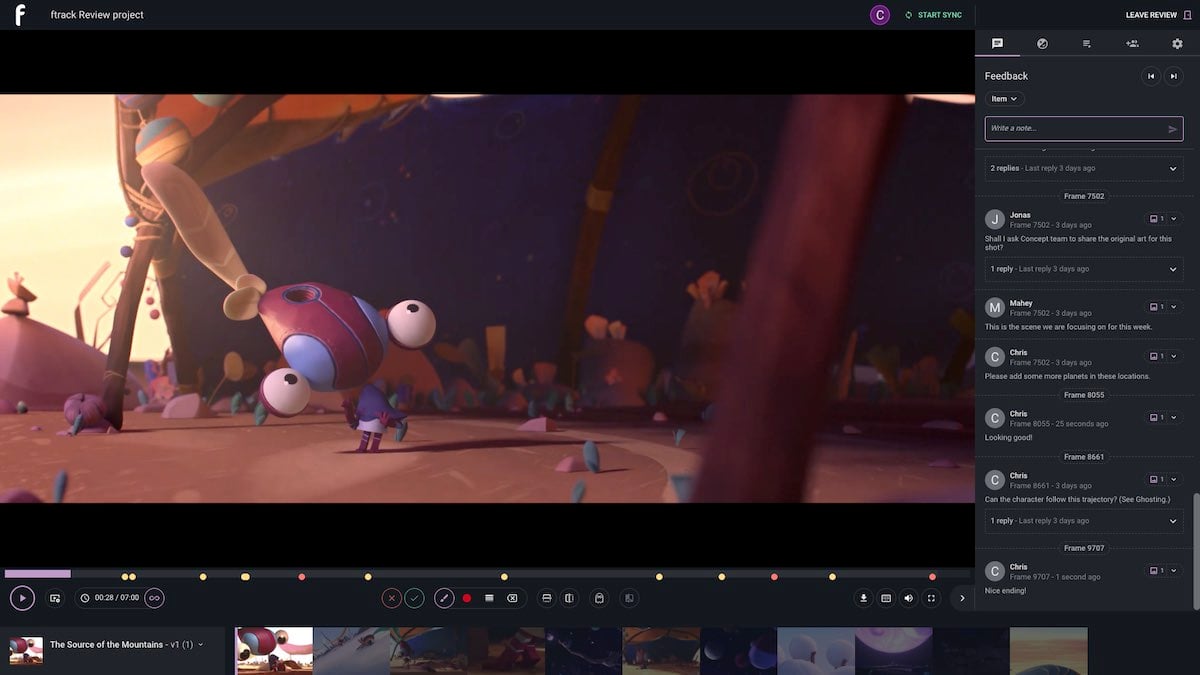Toggle side-by-side compare view
The image size is (1200, 675).
tap(569, 598)
